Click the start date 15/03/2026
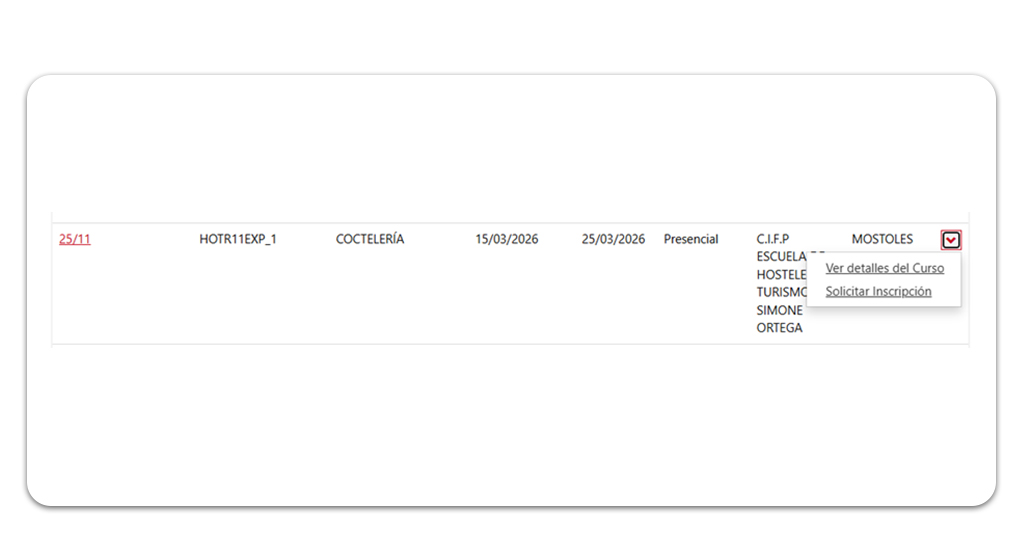 [506, 239]
